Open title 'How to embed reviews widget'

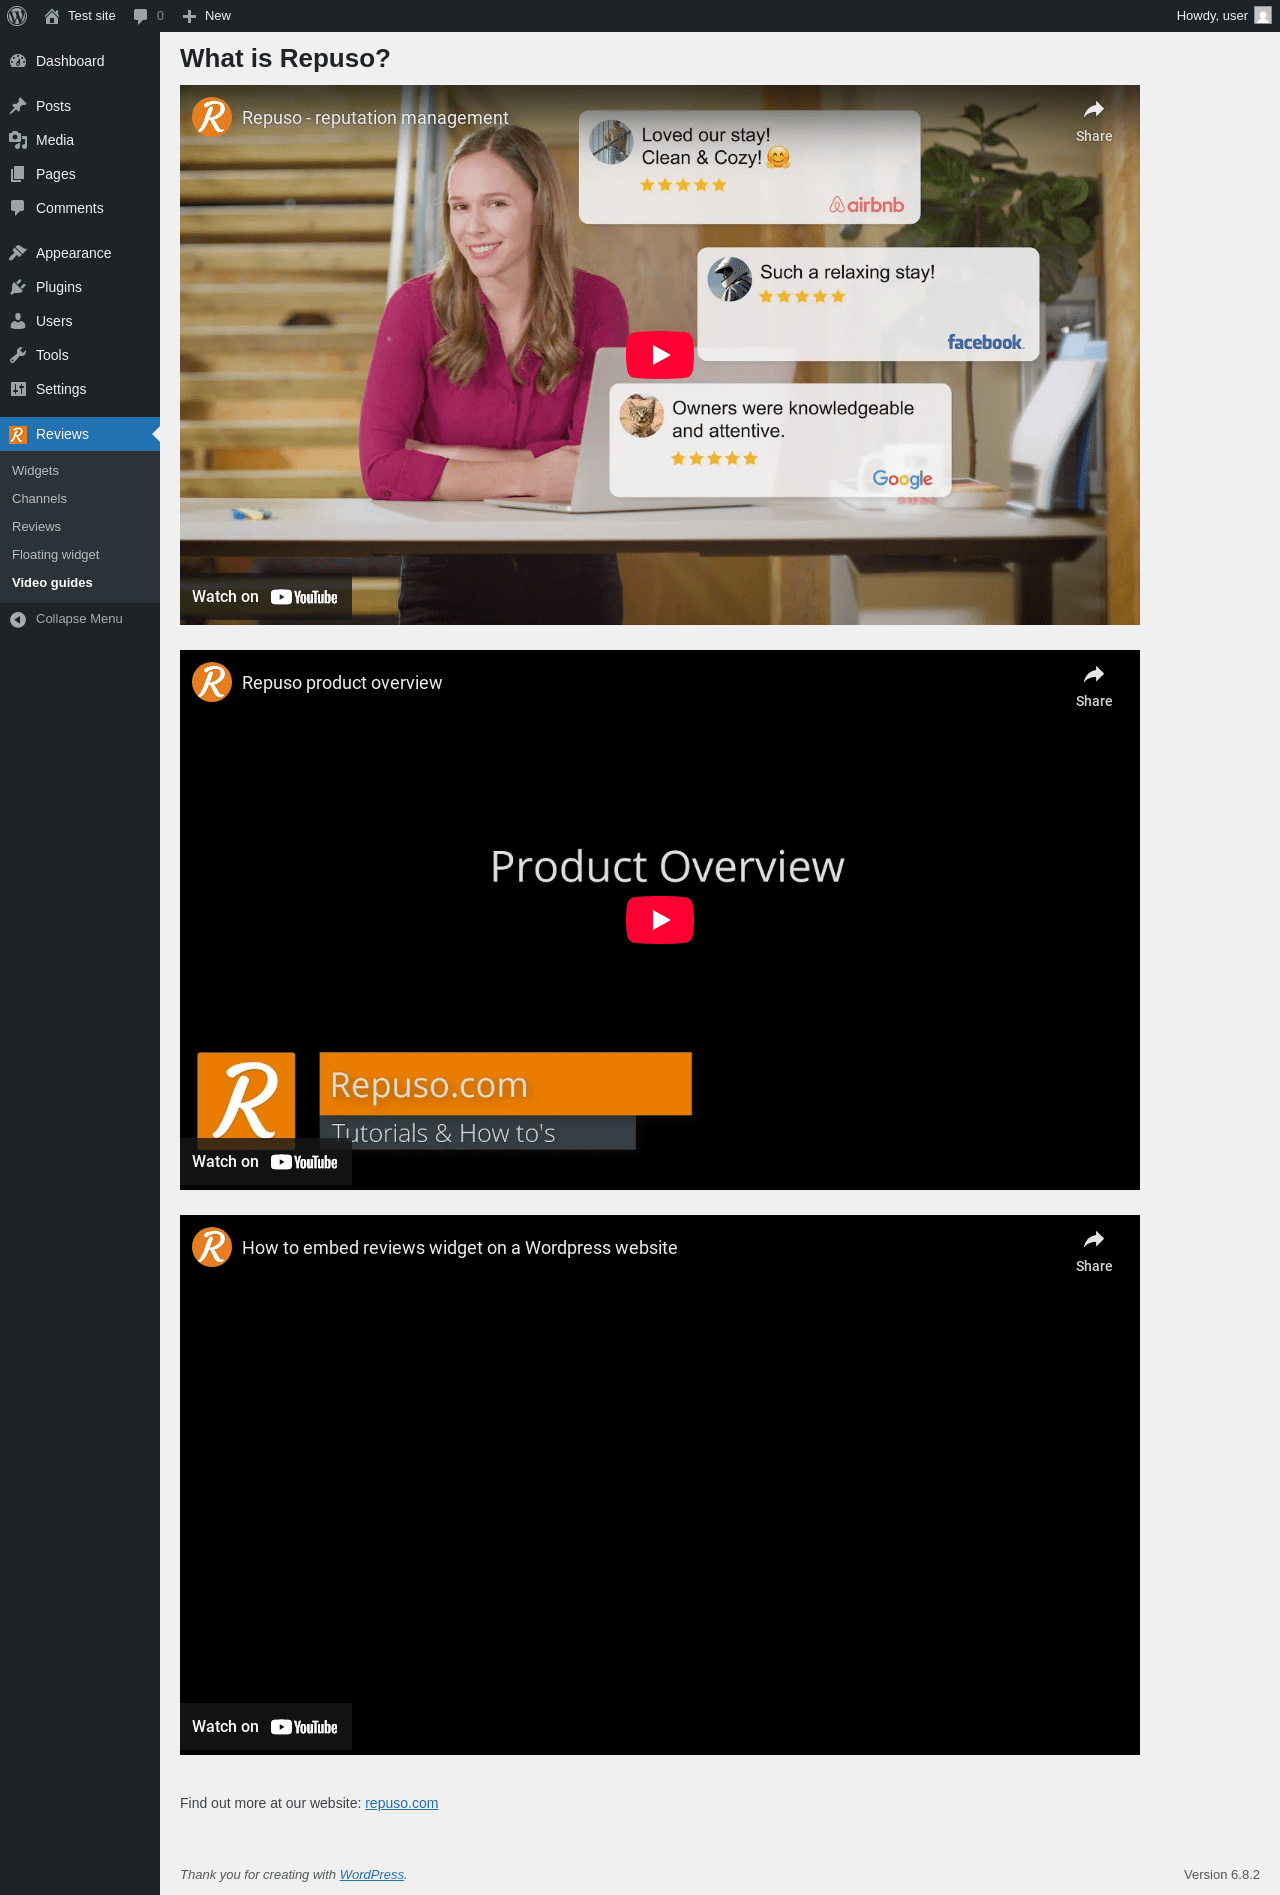click(460, 1248)
